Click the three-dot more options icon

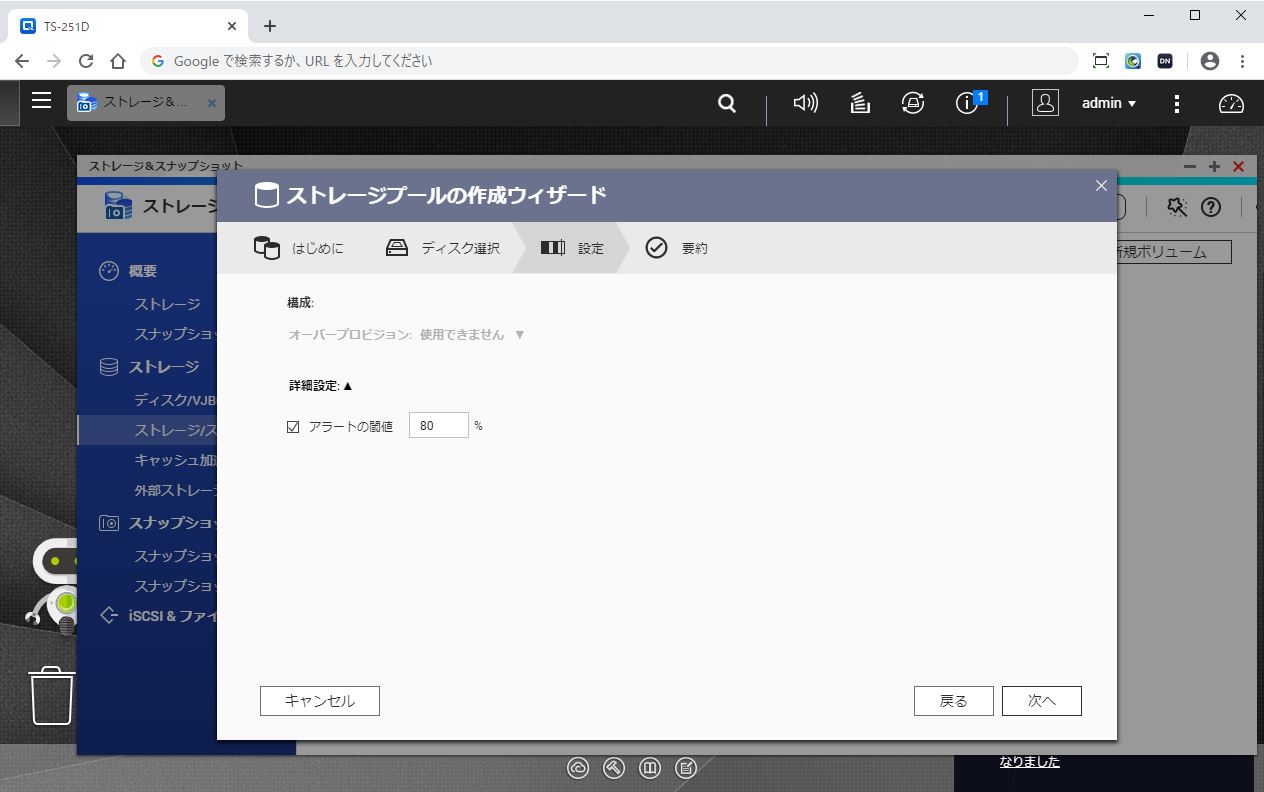[x=1177, y=103]
